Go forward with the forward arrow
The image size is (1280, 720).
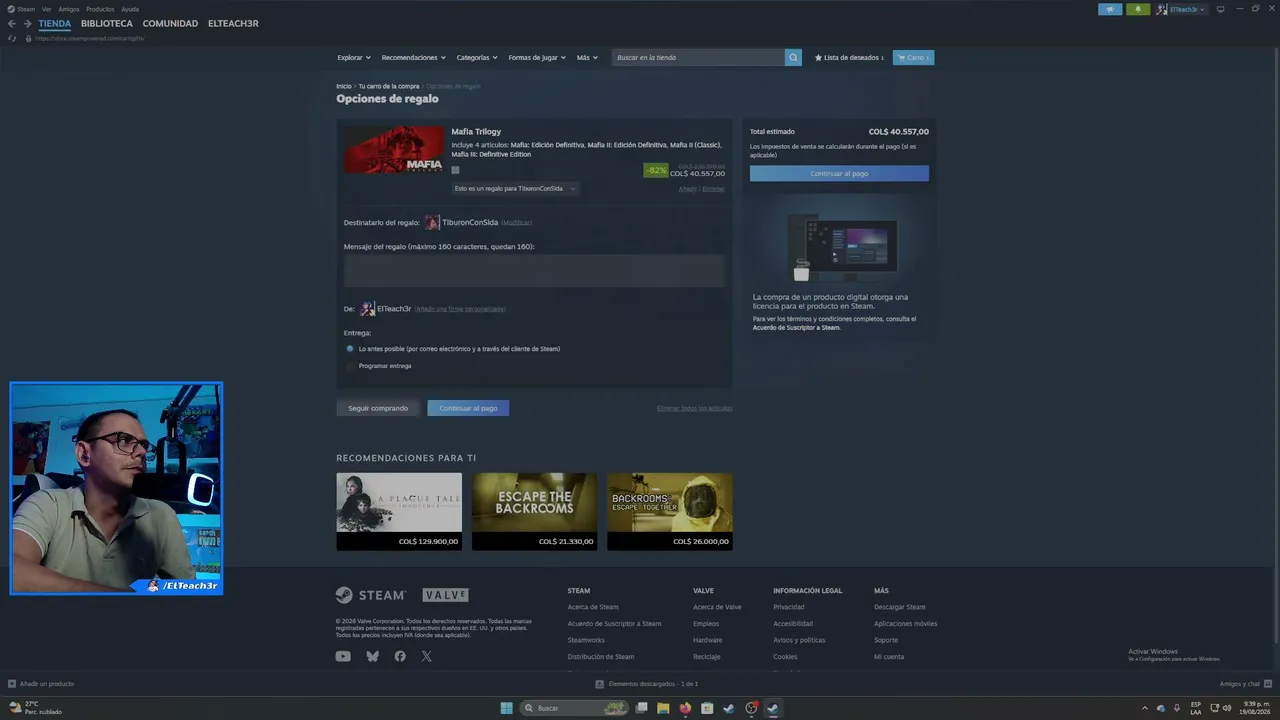tap(27, 24)
